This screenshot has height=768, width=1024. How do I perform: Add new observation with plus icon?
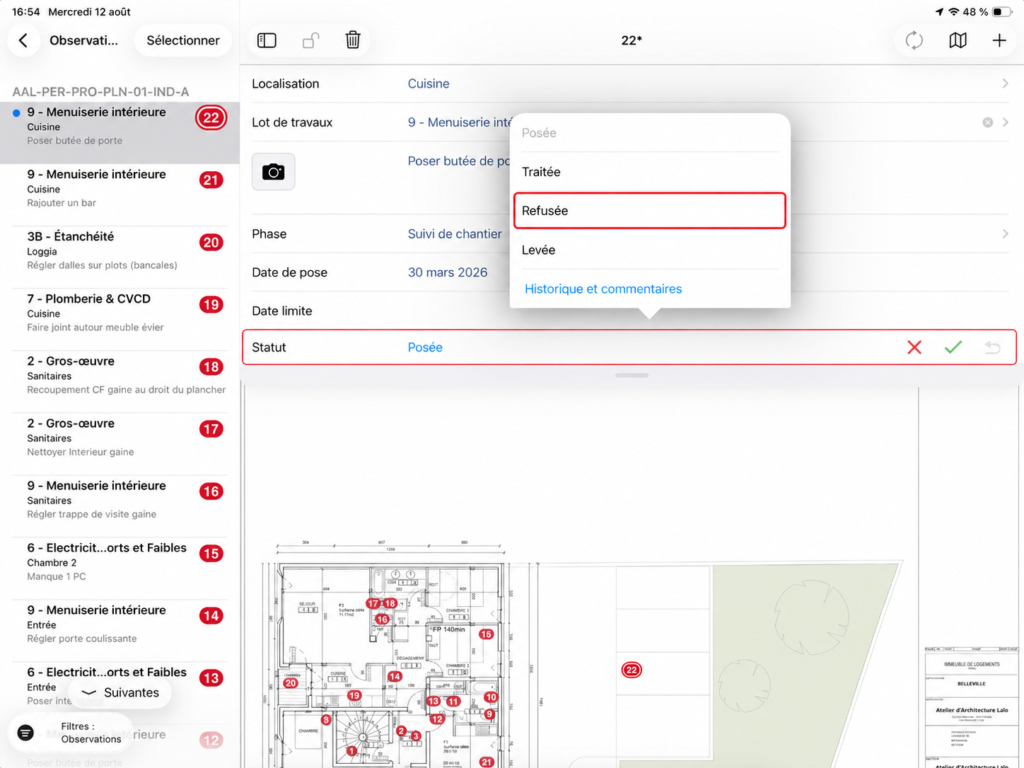point(999,40)
